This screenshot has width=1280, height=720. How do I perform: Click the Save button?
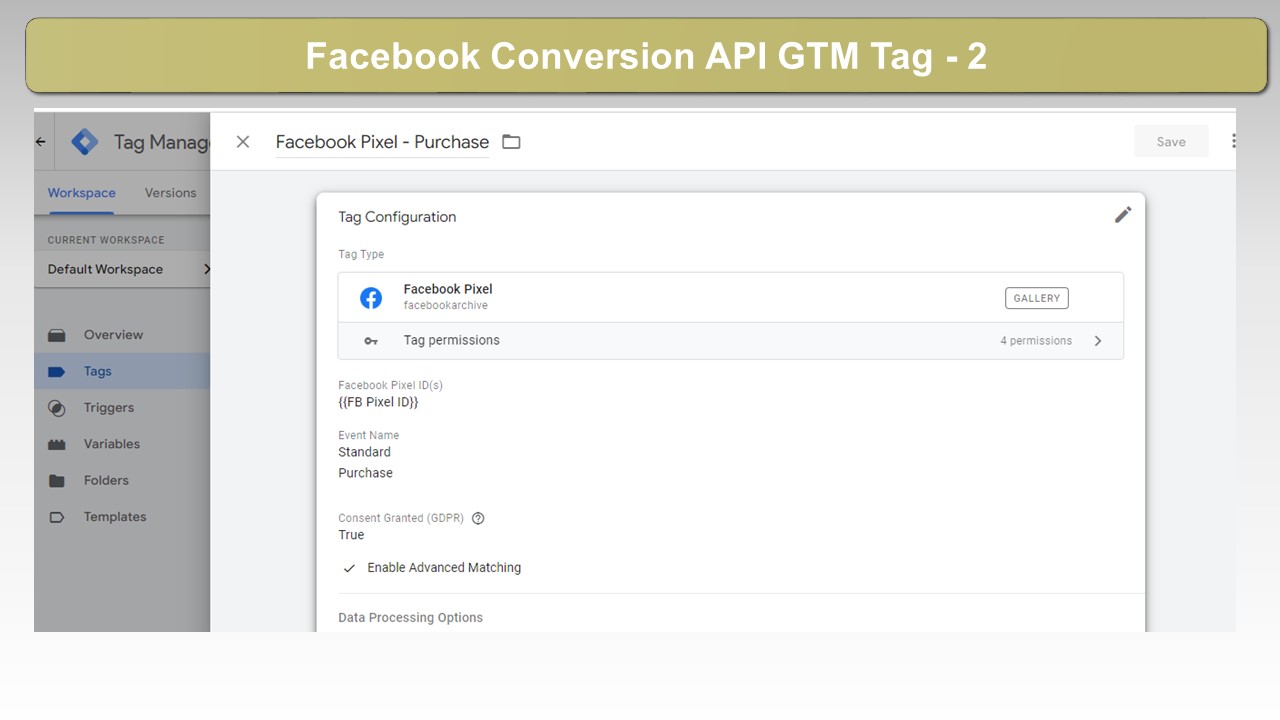tap(1171, 142)
